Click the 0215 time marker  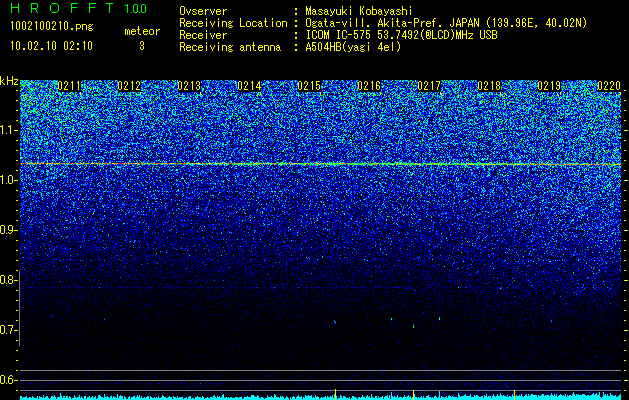tap(309, 86)
